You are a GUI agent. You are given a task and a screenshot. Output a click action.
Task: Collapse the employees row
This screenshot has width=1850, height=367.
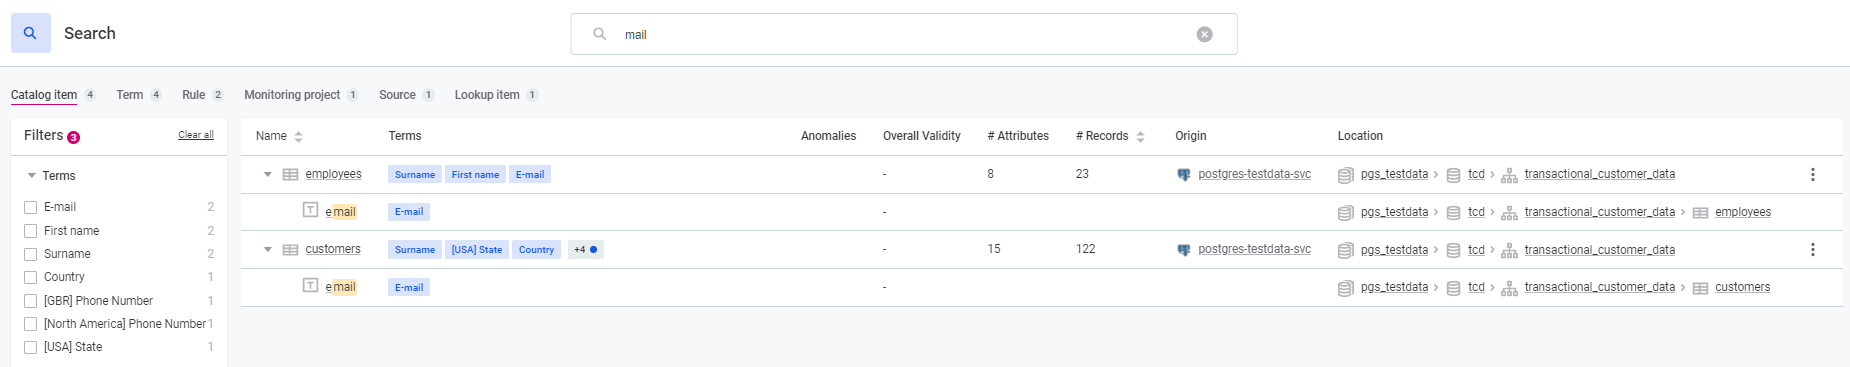(x=268, y=174)
